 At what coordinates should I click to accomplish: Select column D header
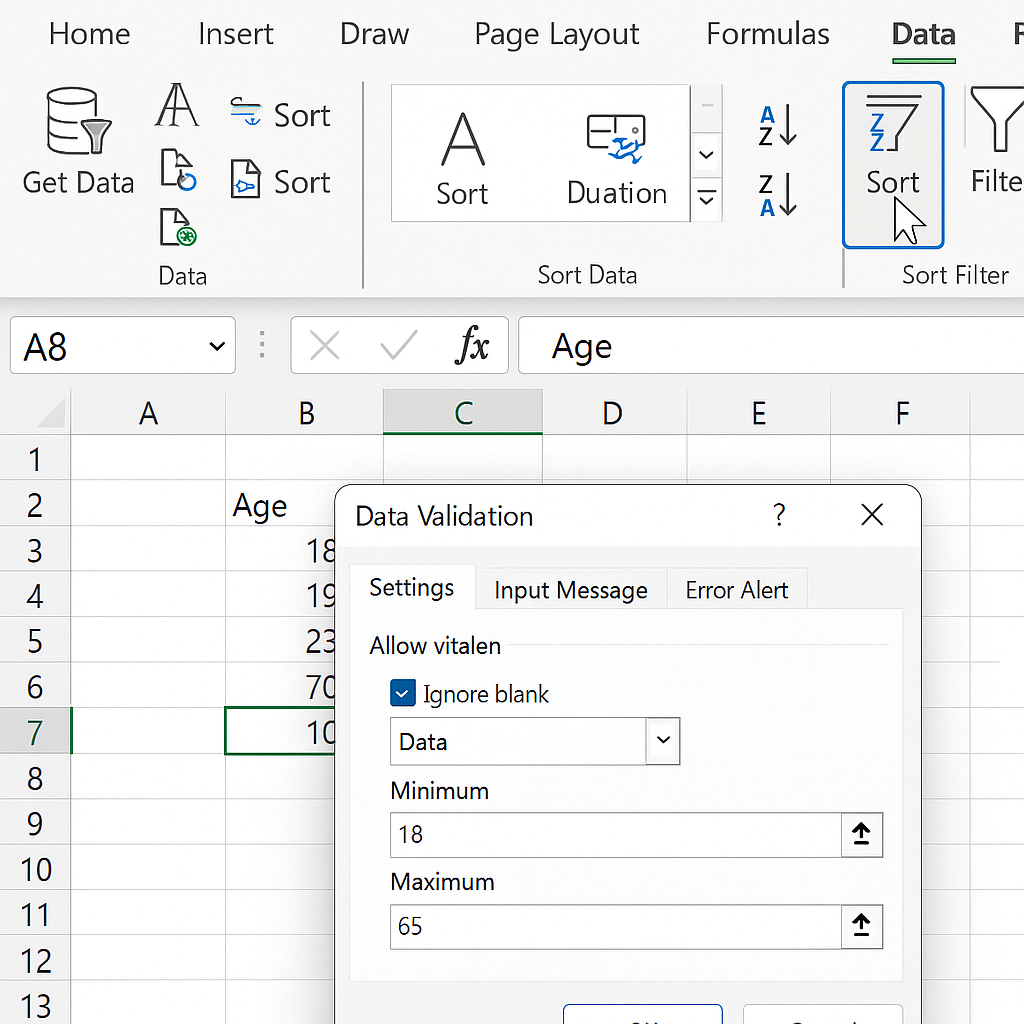614,412
